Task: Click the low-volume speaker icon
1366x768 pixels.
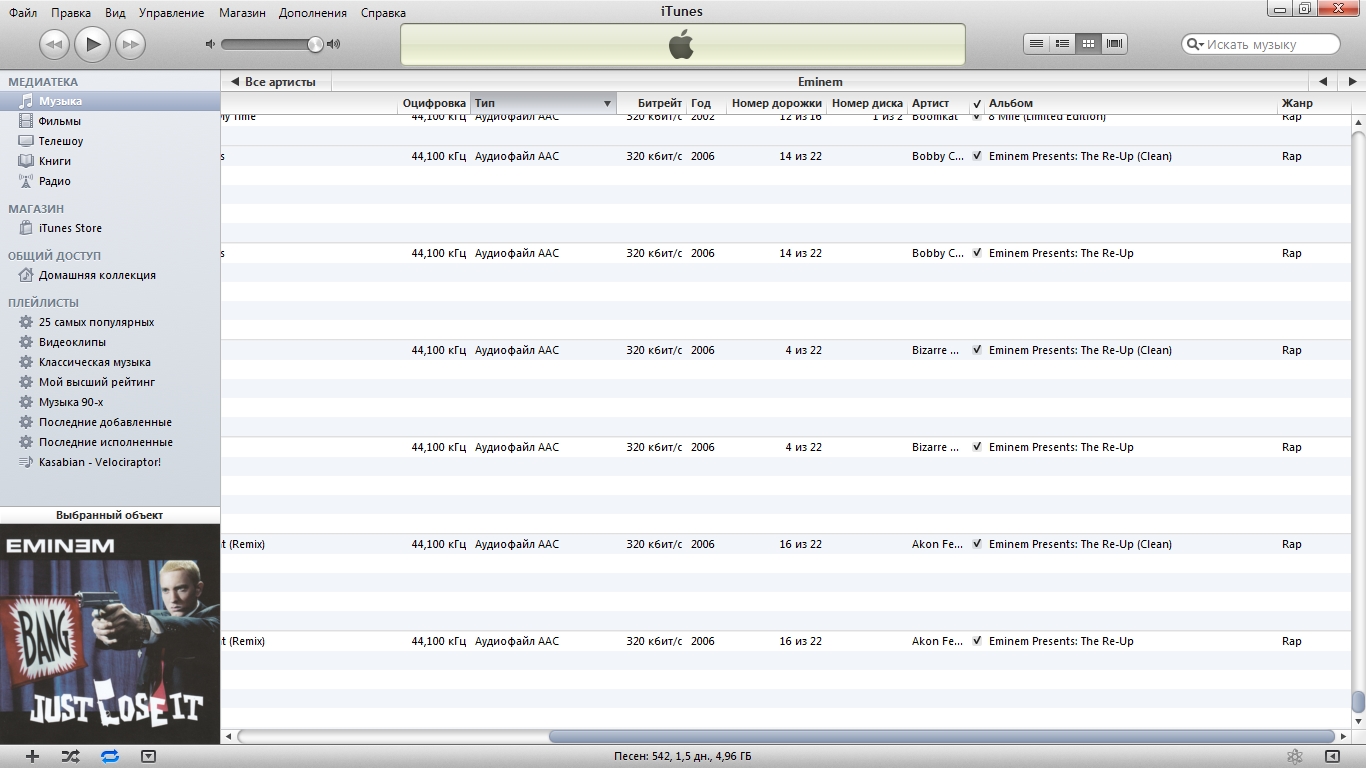Action: [x=210, y=44]
